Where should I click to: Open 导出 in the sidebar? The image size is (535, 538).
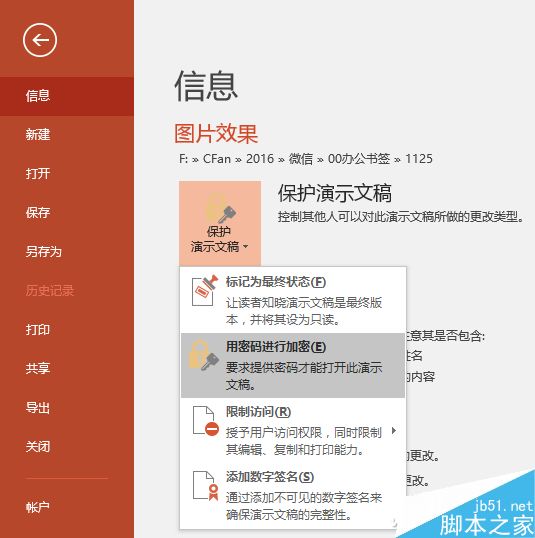point(67,408)
